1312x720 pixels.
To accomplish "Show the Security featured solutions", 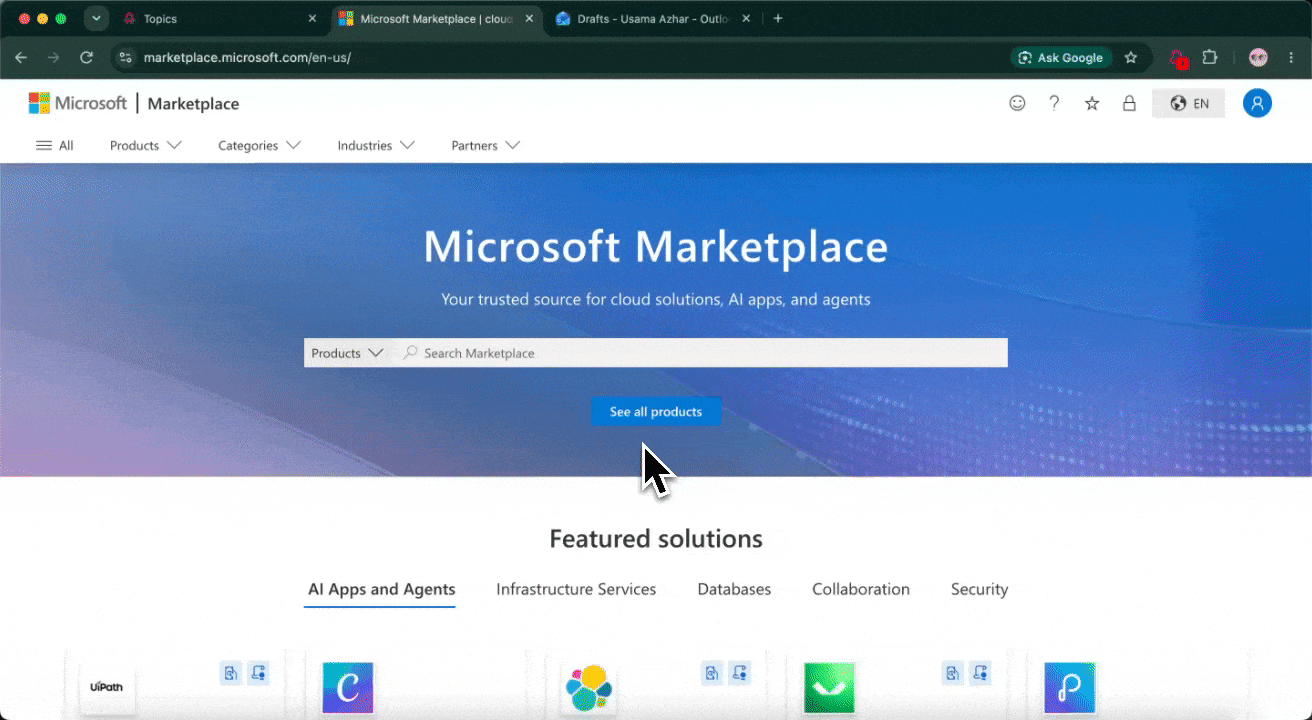I will pos(979,590).
